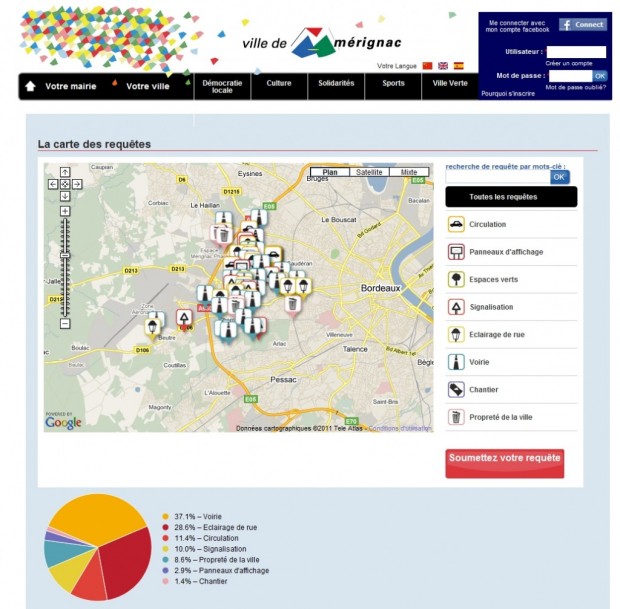The width and height of the screenshot is (620, 609).
Task: Click the home icon beside Votre mairie
Action: (30, 86)
